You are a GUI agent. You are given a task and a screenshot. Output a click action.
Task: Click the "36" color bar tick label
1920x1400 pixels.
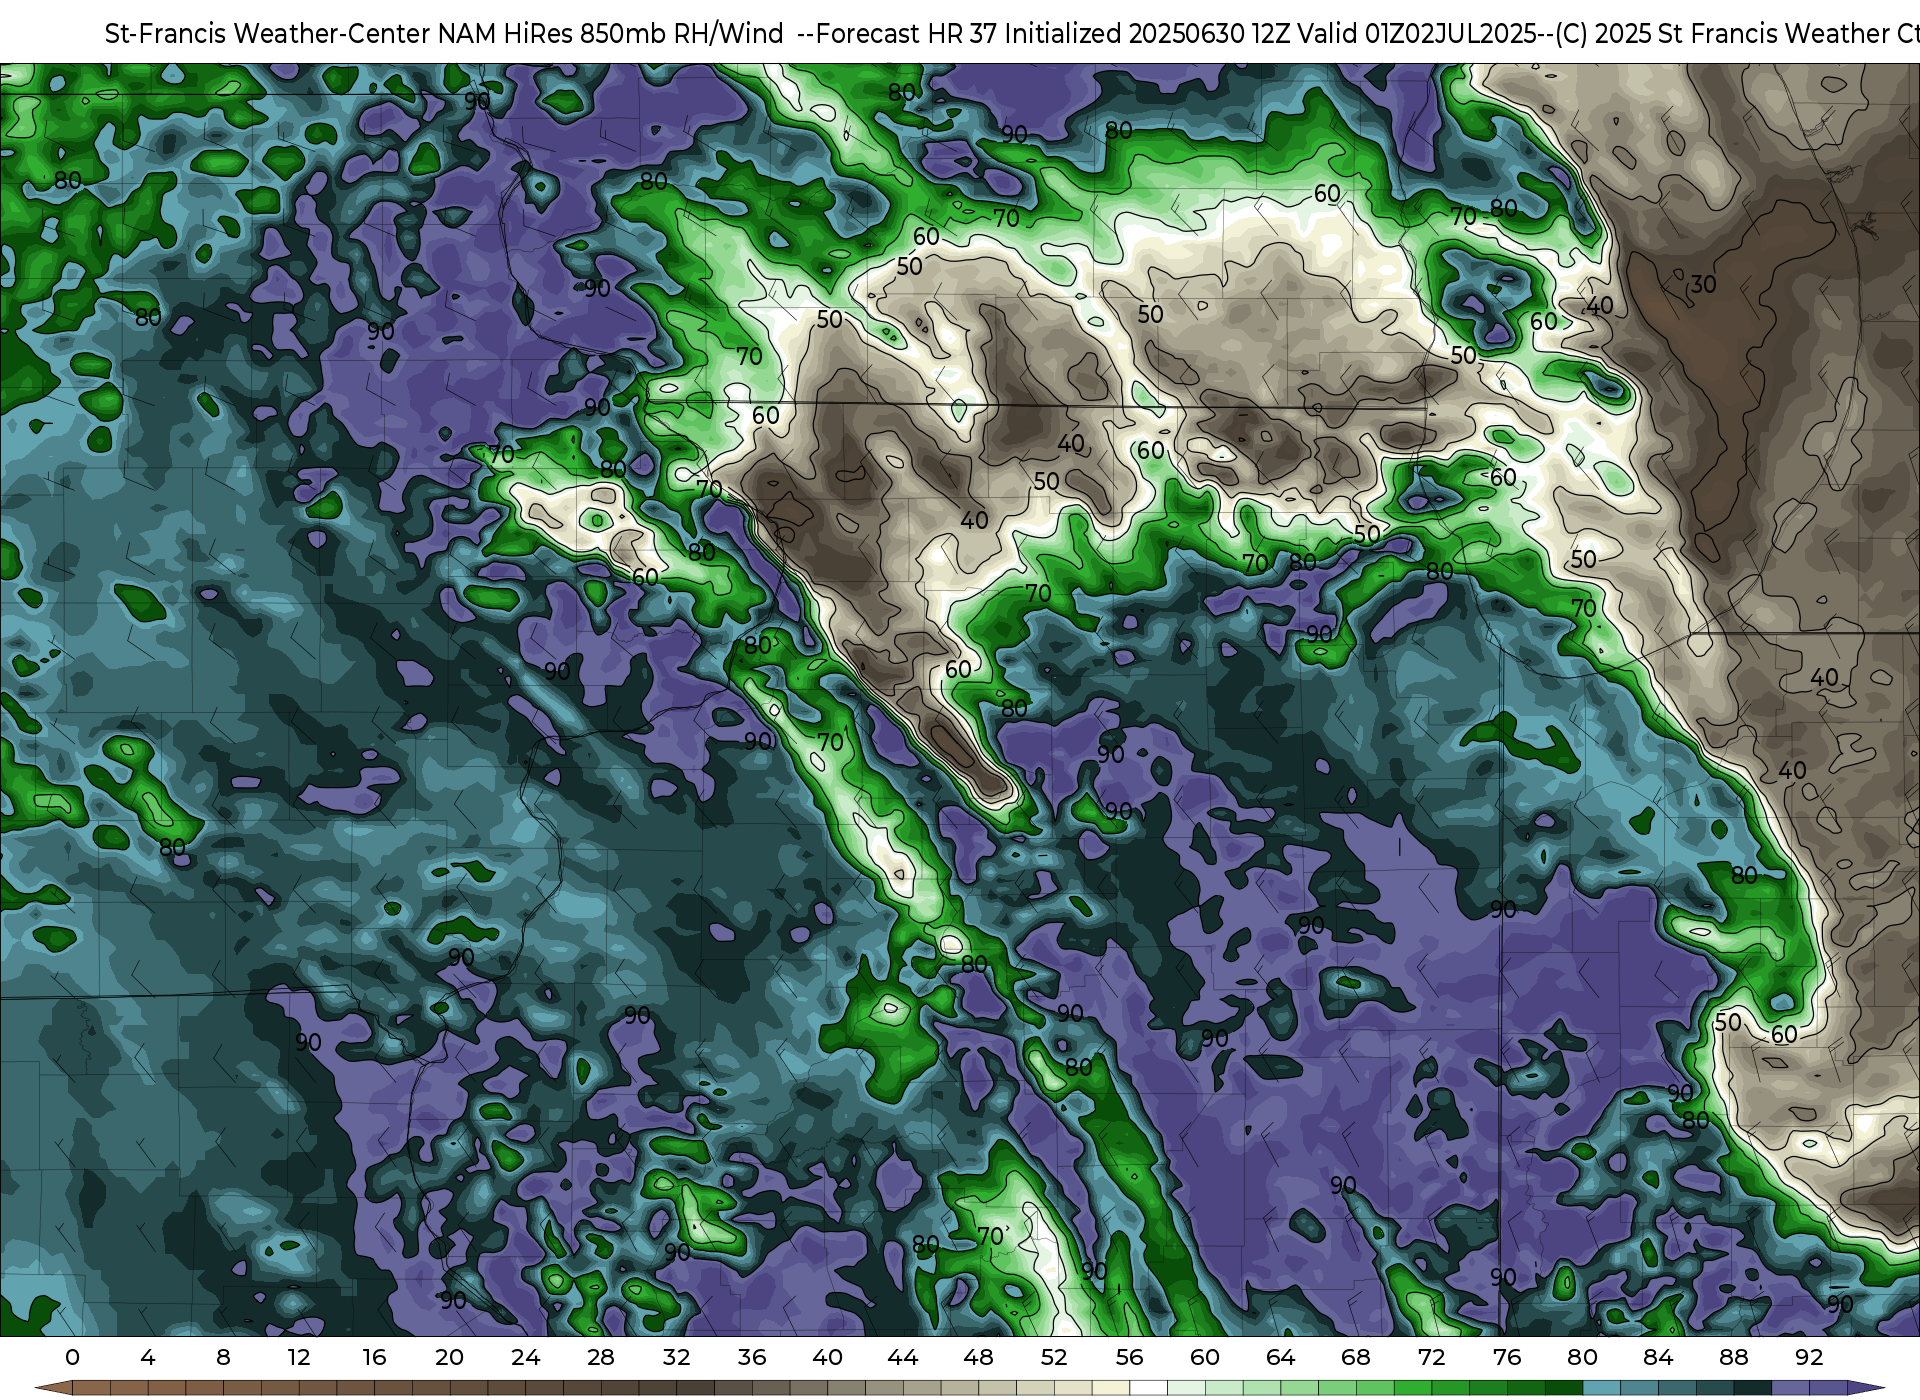pyautogui.click(x=752, y=1357)
